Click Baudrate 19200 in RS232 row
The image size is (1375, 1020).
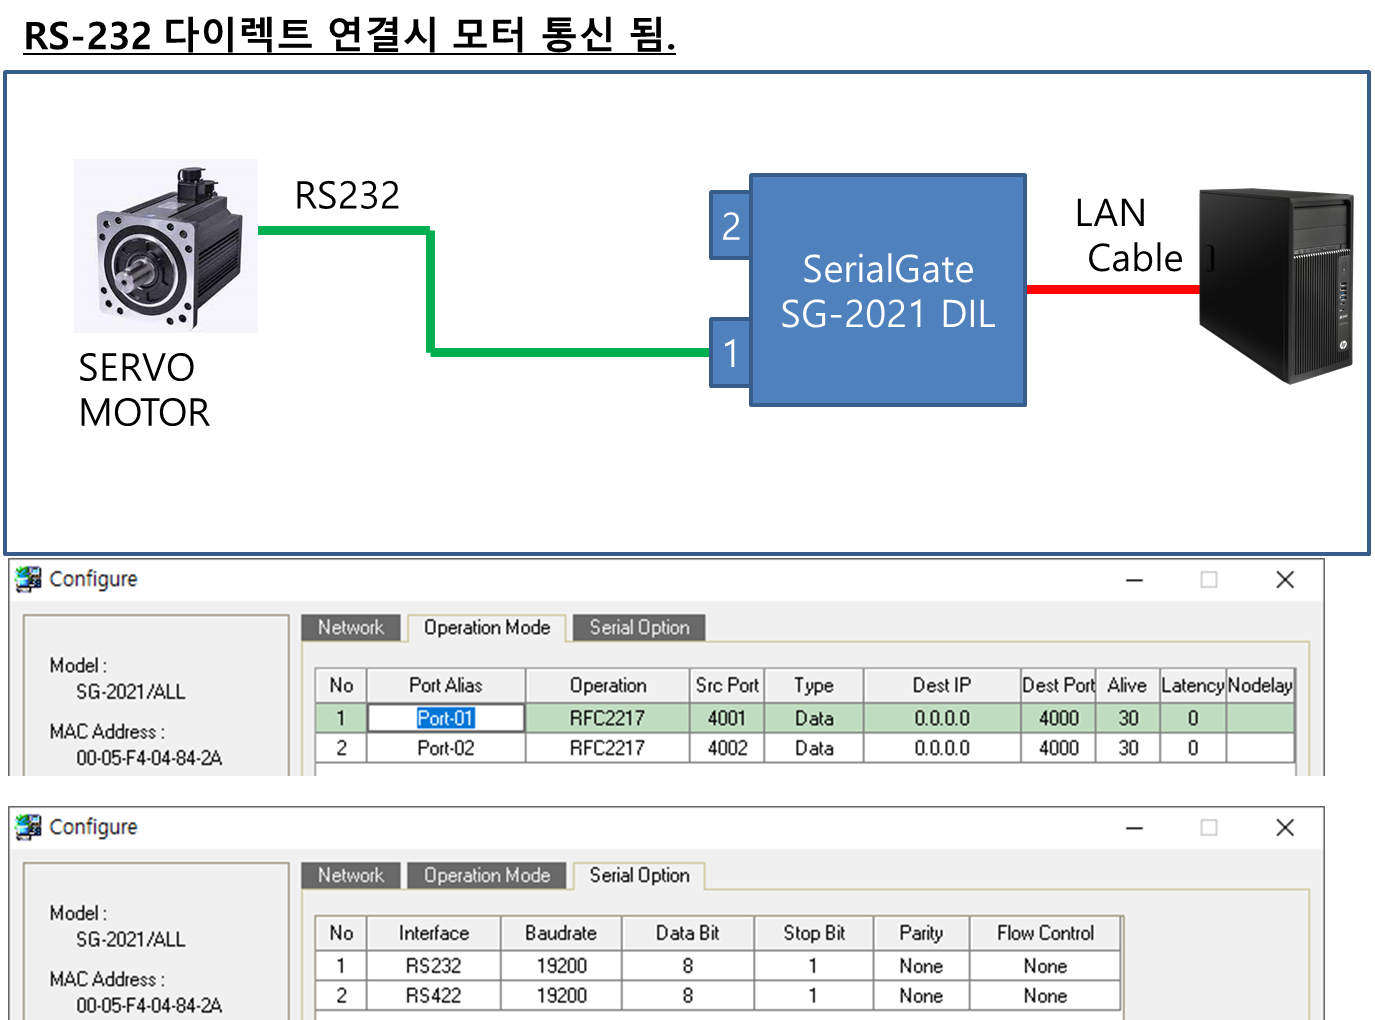[561, 966]
